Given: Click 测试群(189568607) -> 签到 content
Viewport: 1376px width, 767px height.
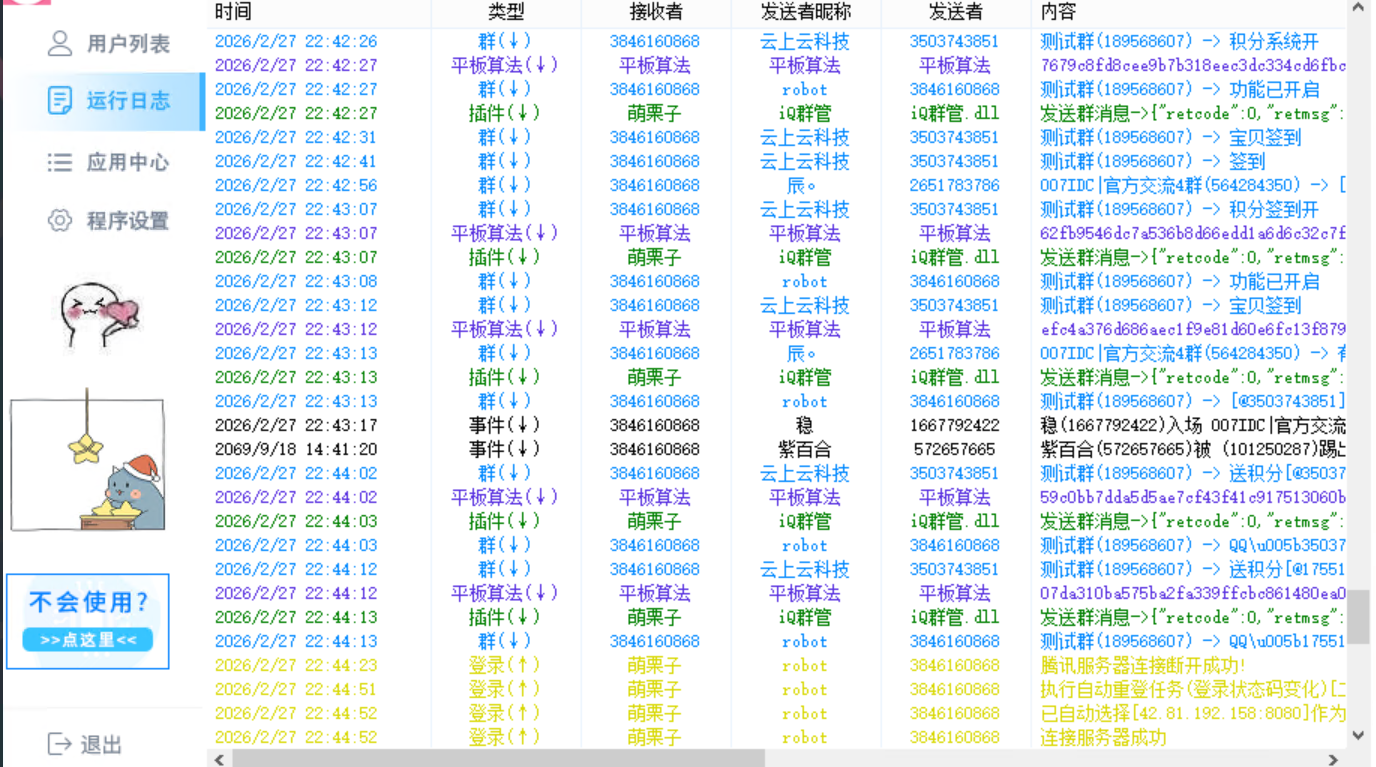Looking at the screenshot, I should coord(1152,161).
